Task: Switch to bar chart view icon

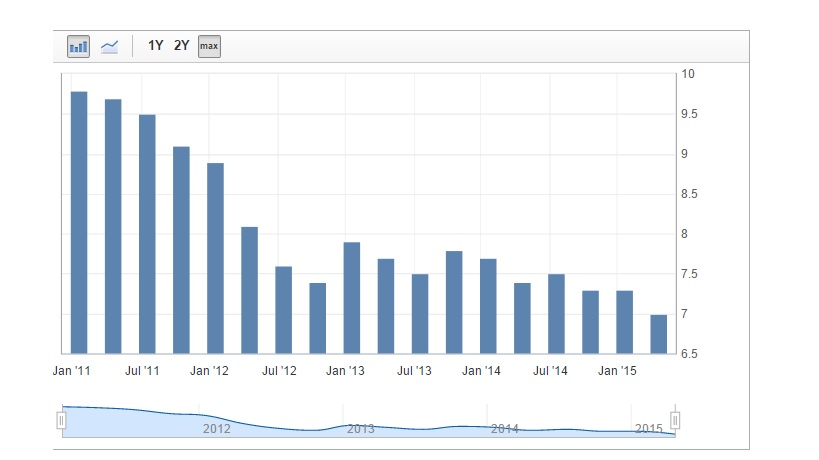Action: coord(78,46)
